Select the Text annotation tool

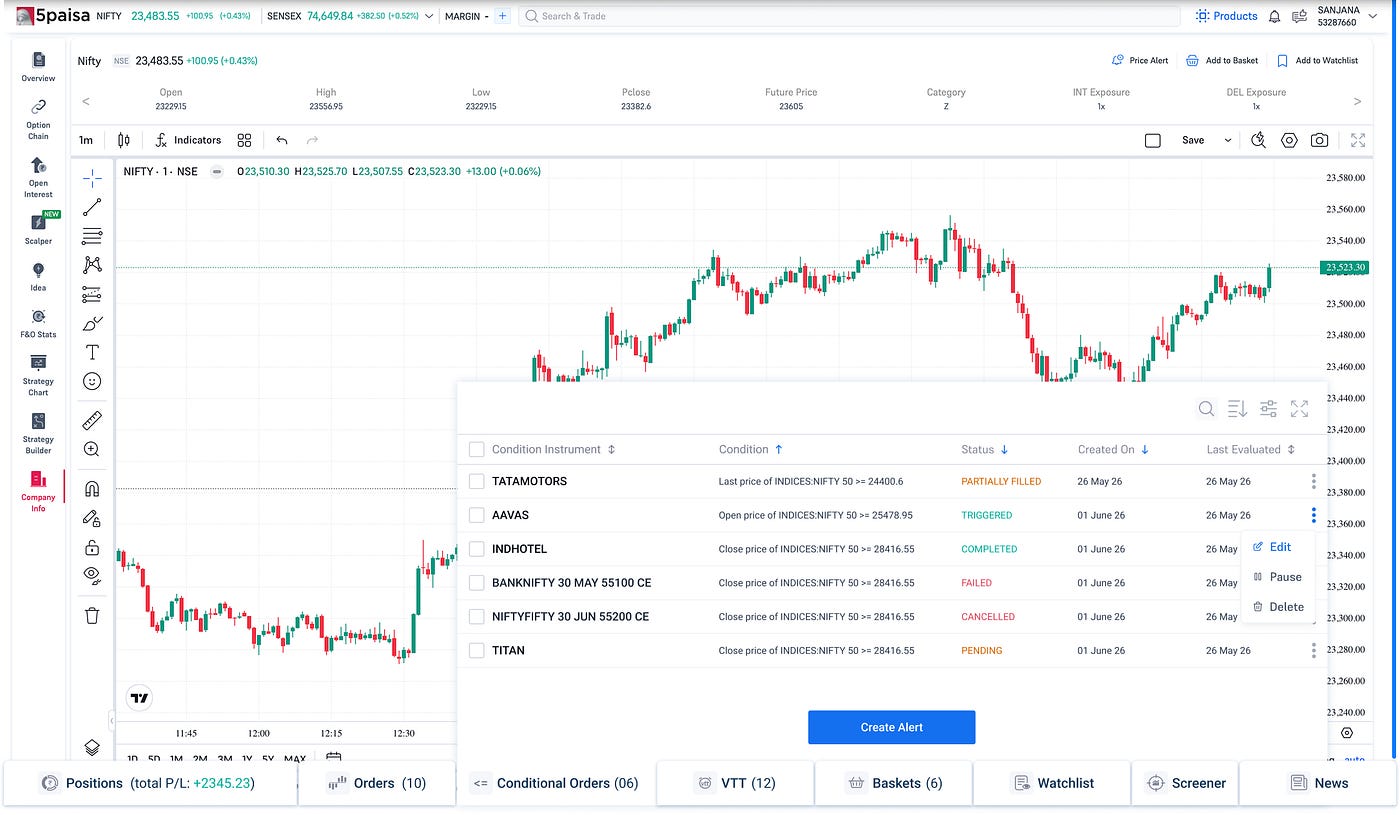click(x=92, y=352)
